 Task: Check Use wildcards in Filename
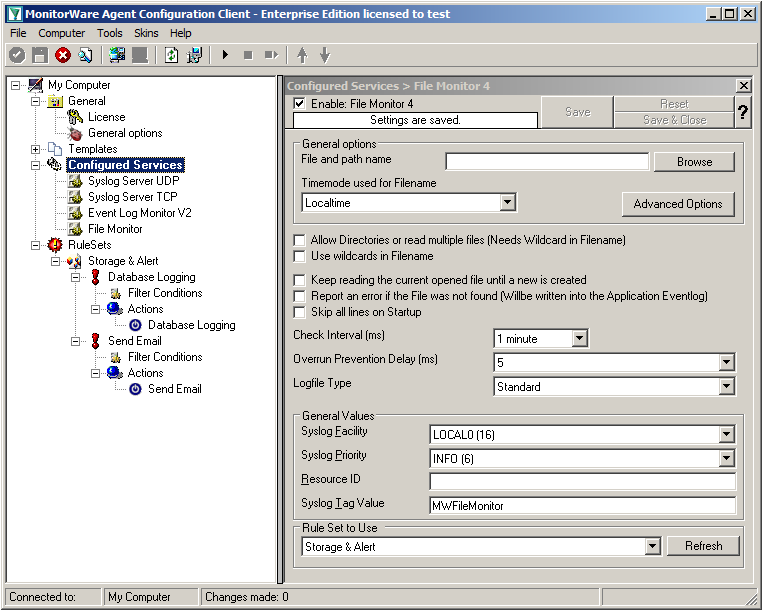pyautogui.click(x=300, y=256)
